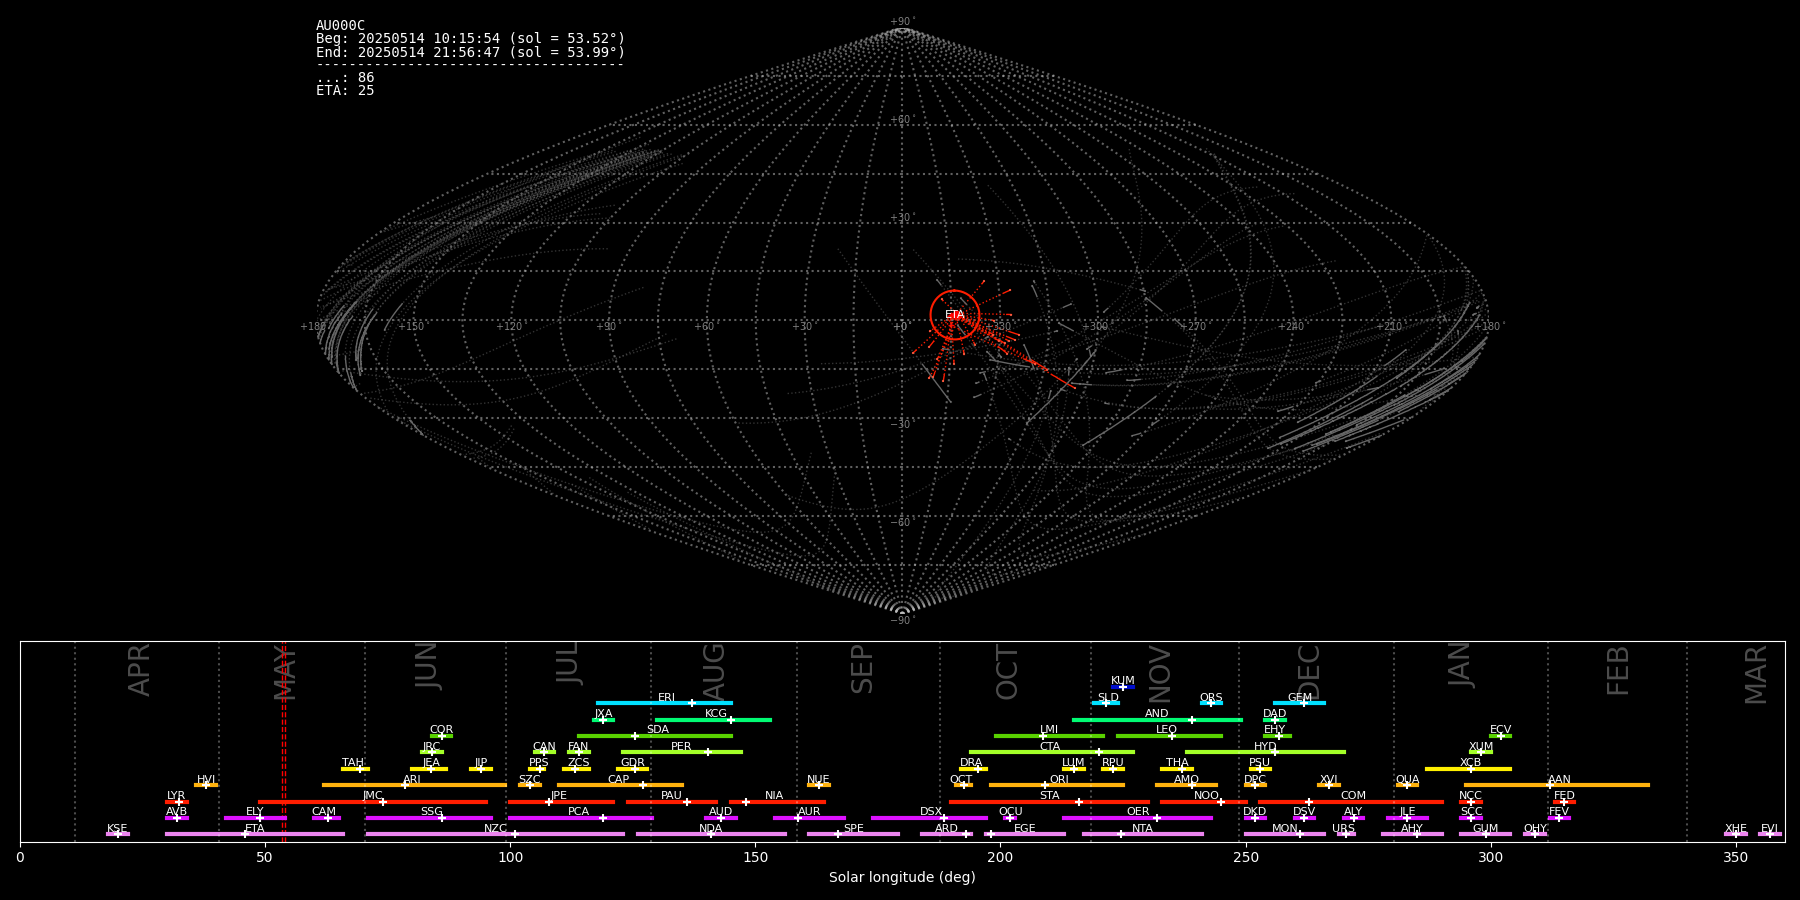Click the red COM shower activity bar
The width and height of the screenshot is (1800, 900).
1352,802
